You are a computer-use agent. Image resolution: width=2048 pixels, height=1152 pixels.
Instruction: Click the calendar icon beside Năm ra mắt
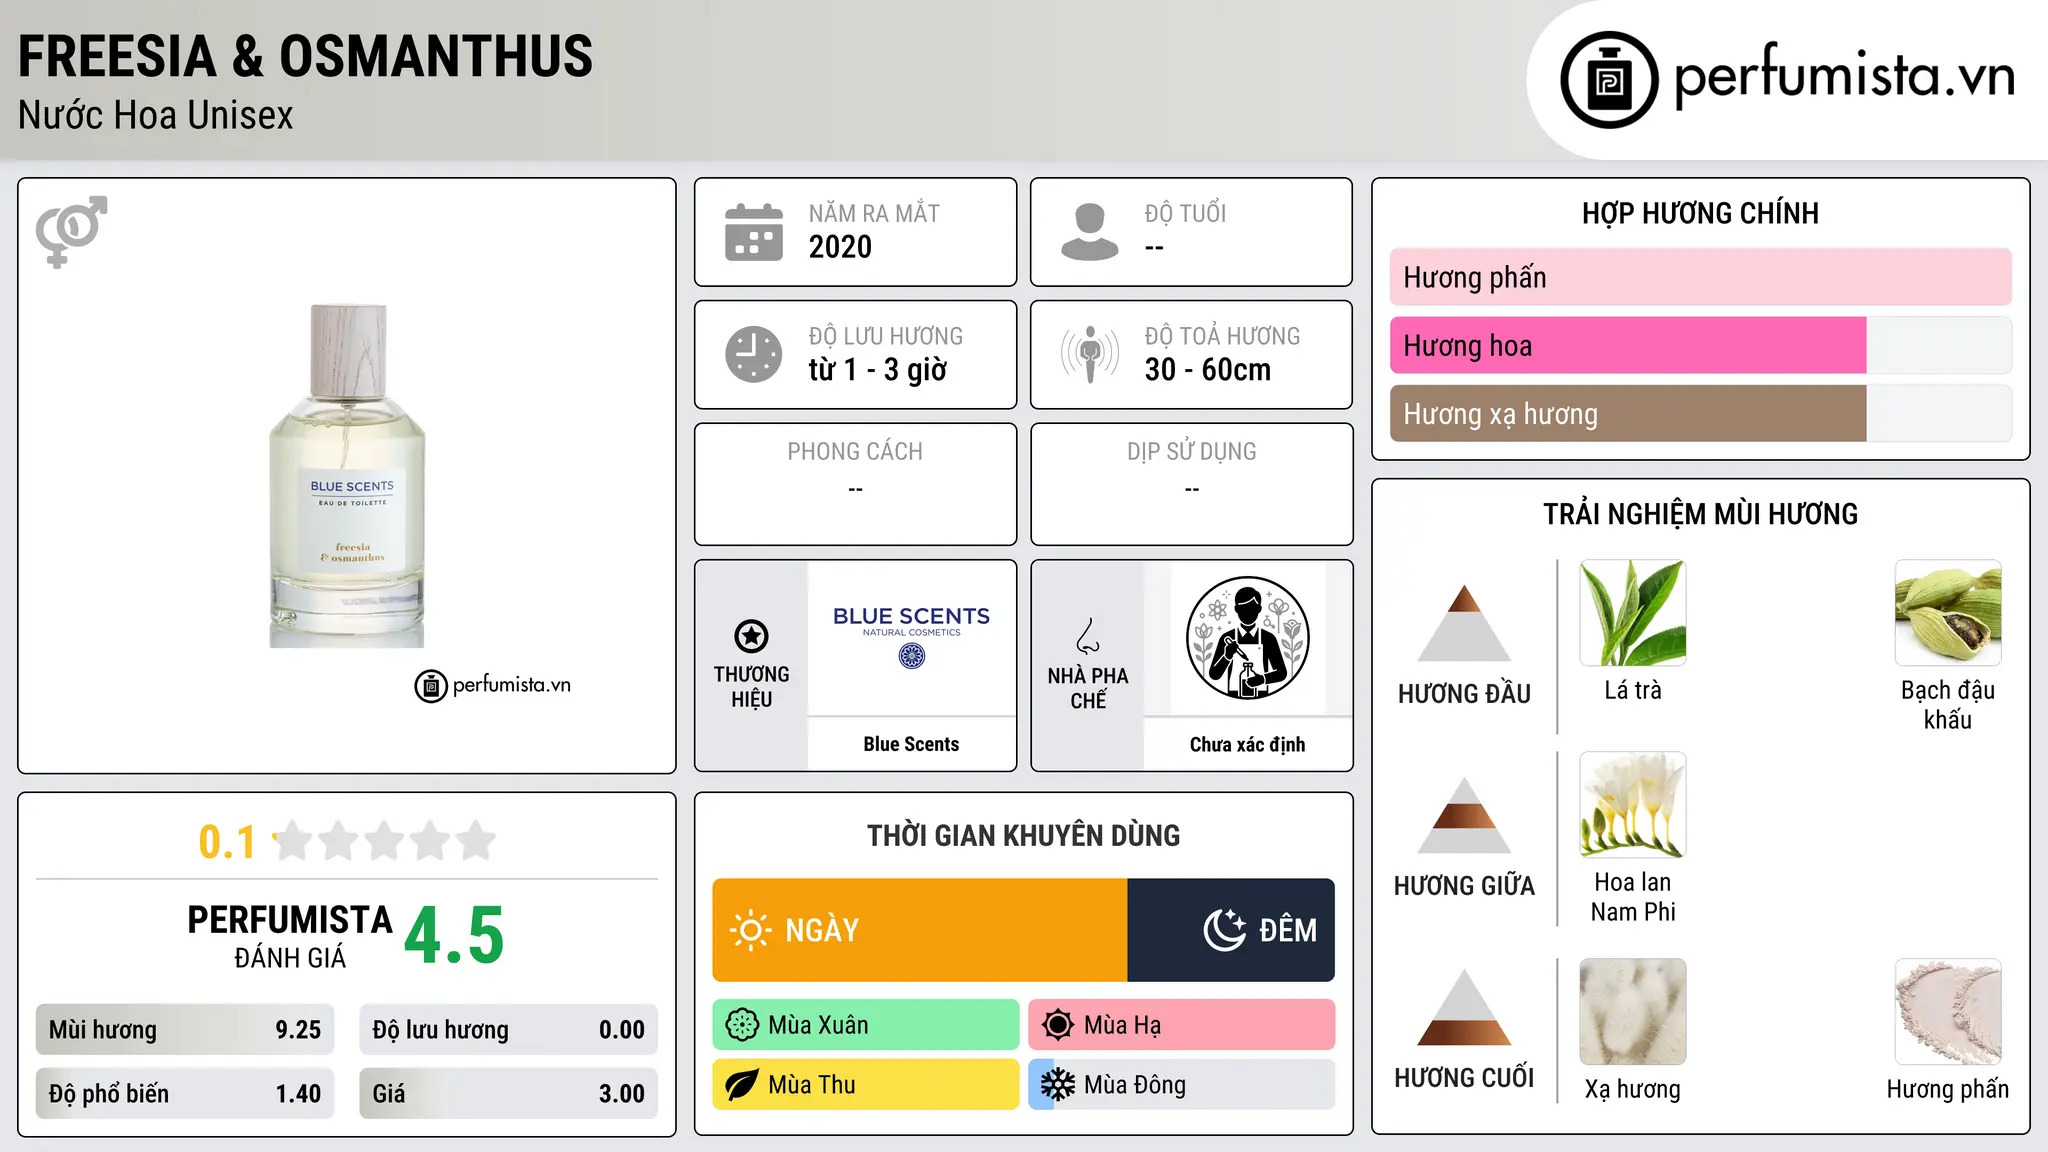coord(754,232)
